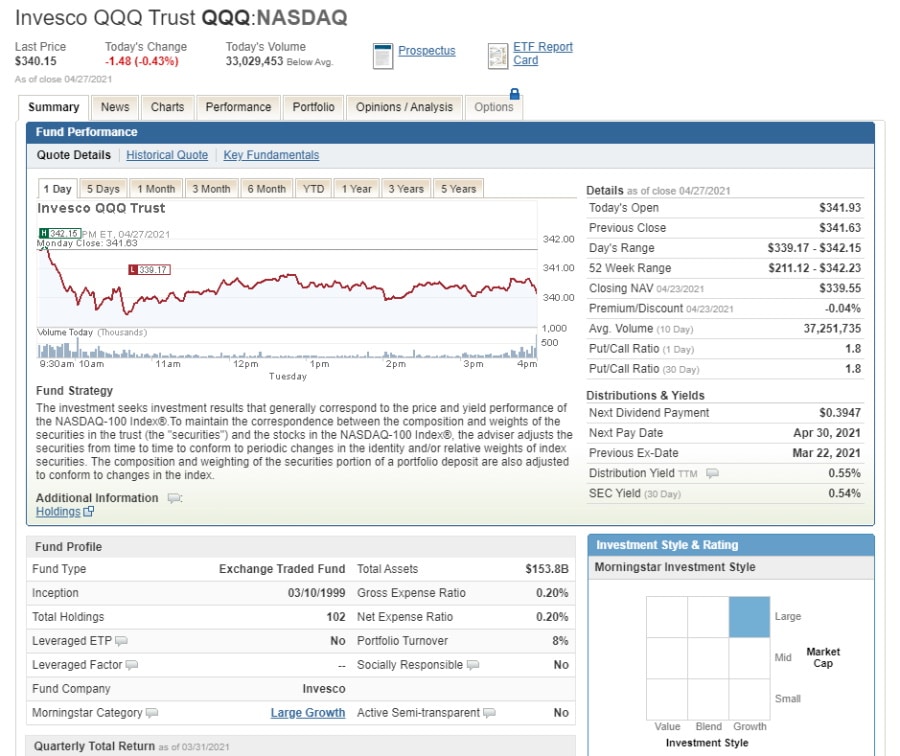Click the Total Holdings value 102
900x756 pixels.
point(336,617)
